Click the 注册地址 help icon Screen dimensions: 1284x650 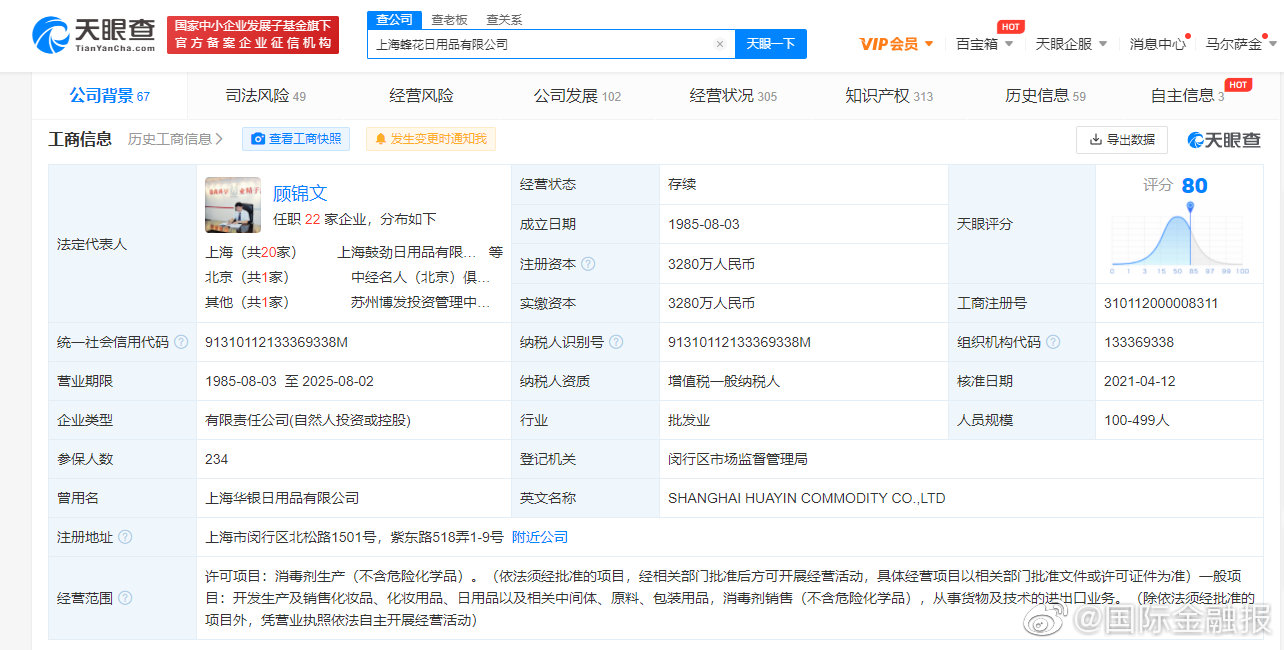pyautogui.click(x=125, y=537)
